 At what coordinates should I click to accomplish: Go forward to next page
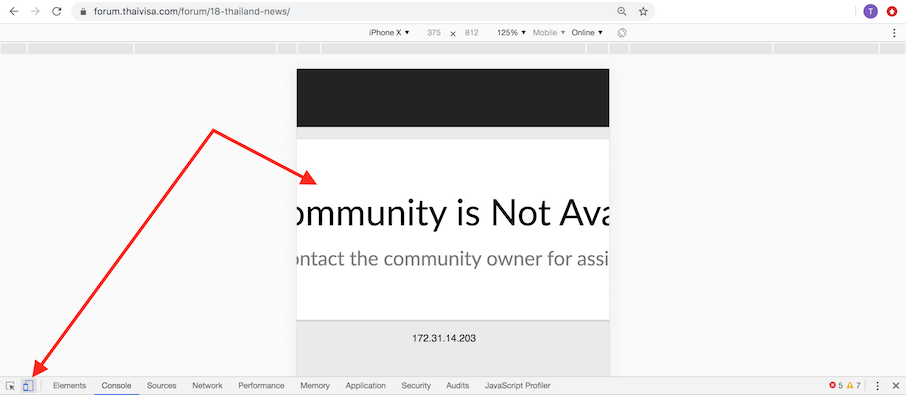35,12
